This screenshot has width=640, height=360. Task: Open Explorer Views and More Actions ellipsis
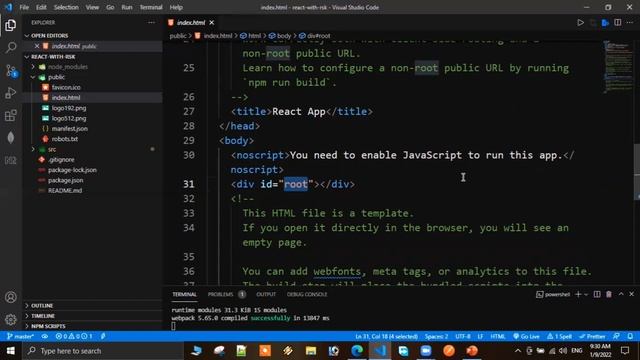coord(151,22)
